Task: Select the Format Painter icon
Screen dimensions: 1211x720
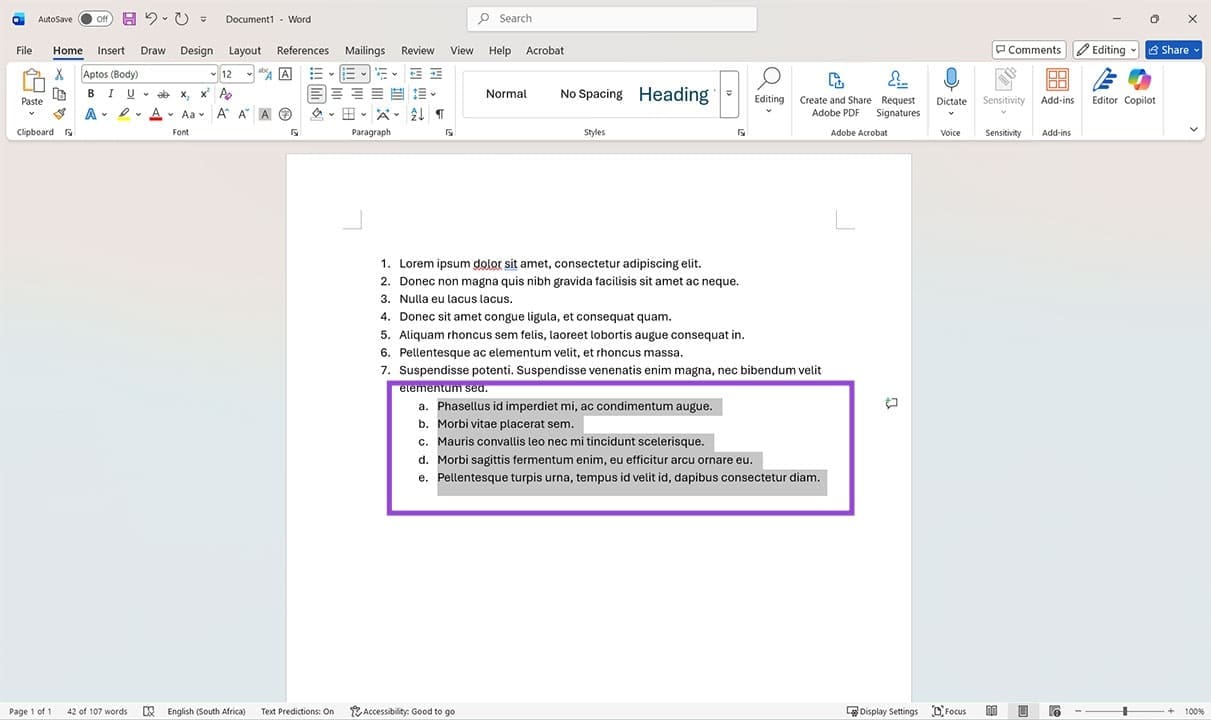Action: tap(58, 113)
